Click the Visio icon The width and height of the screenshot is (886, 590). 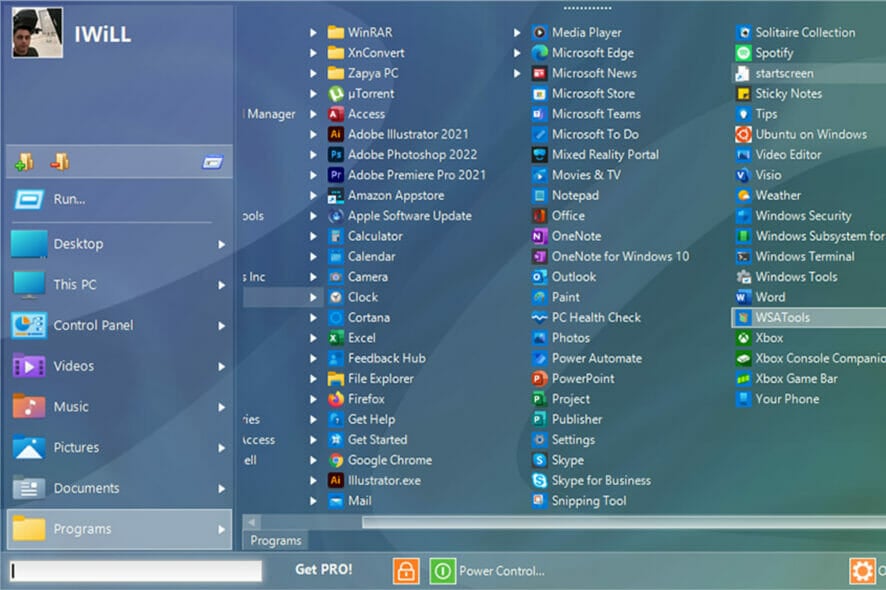(743, 175)
